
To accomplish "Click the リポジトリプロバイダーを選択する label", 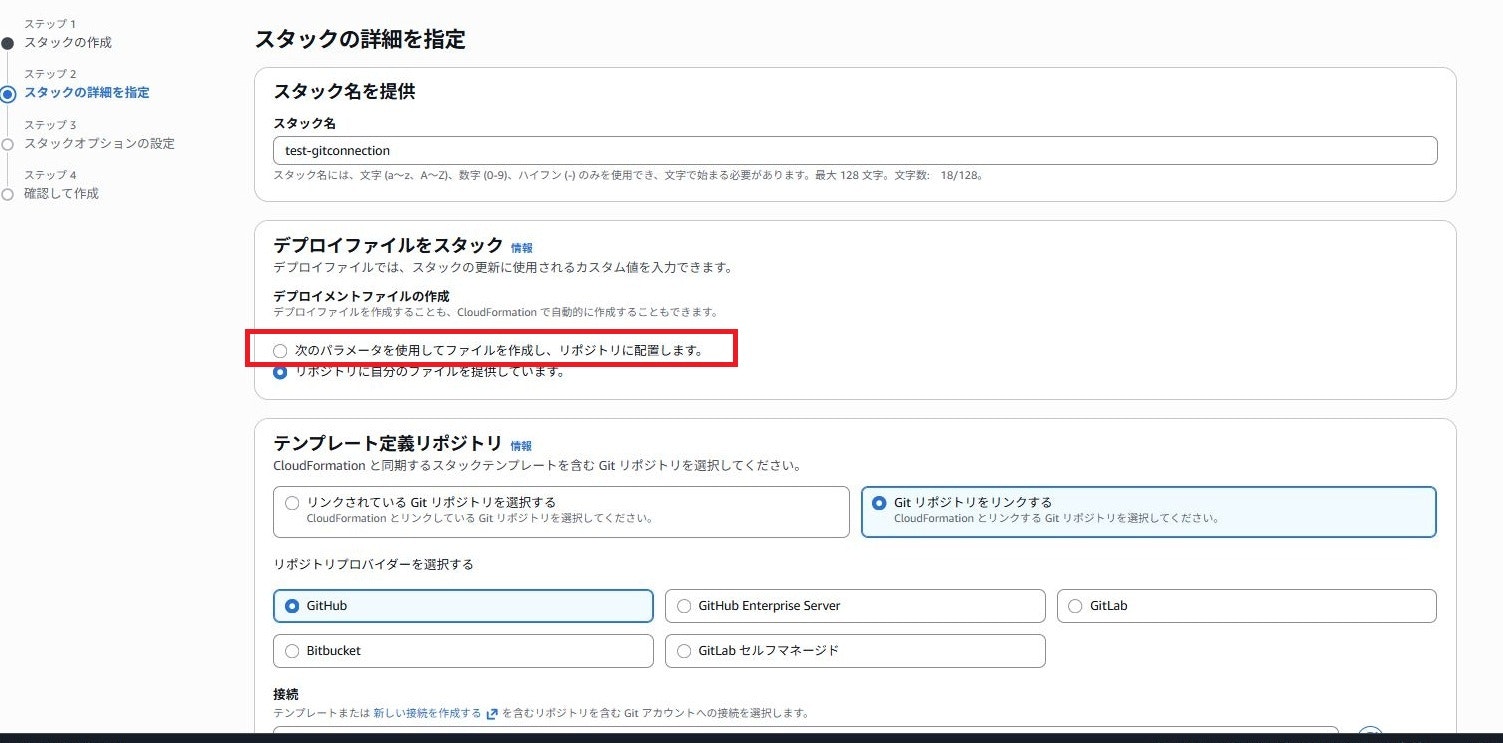I will [x=373, y=564].
